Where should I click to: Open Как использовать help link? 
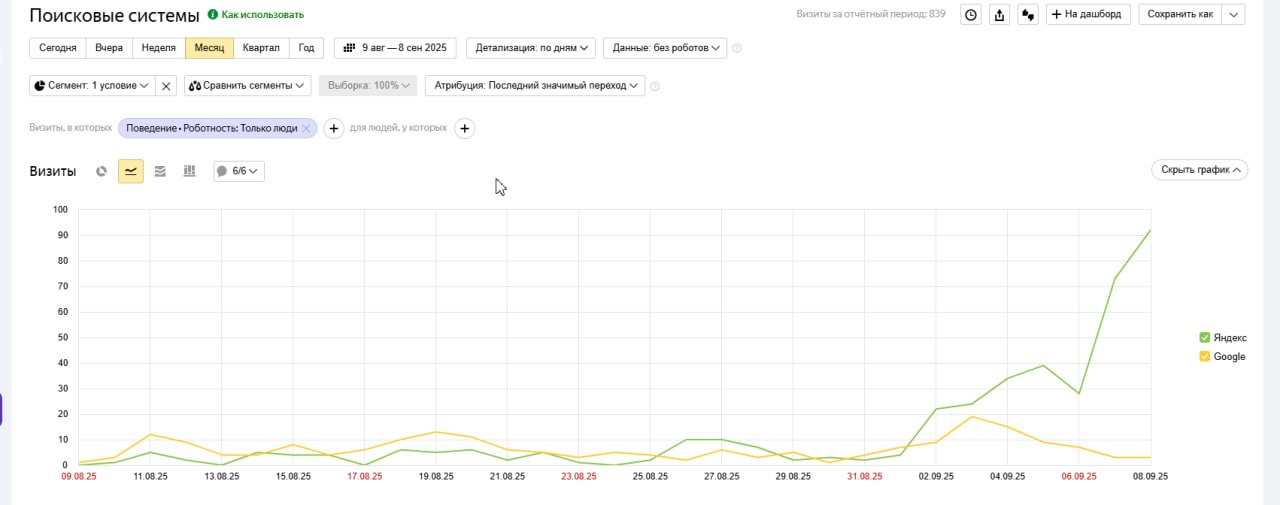[x=256, y=15]
